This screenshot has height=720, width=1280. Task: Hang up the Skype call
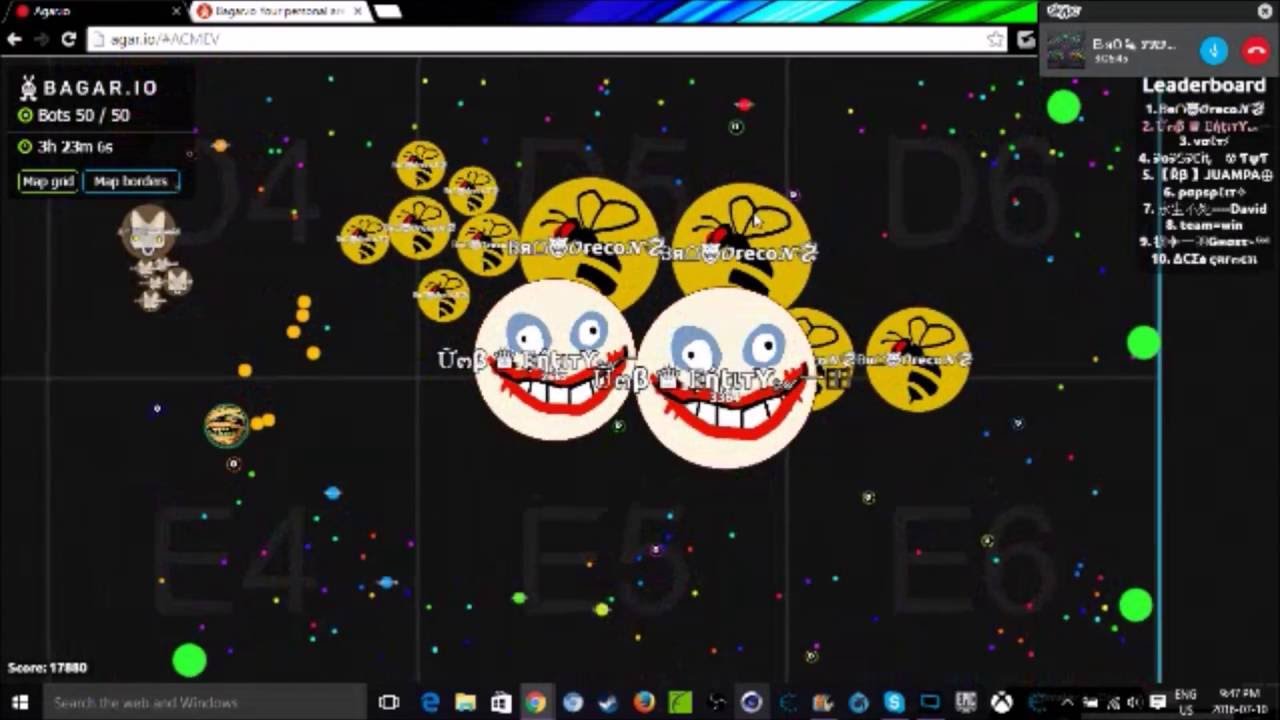1256,50
